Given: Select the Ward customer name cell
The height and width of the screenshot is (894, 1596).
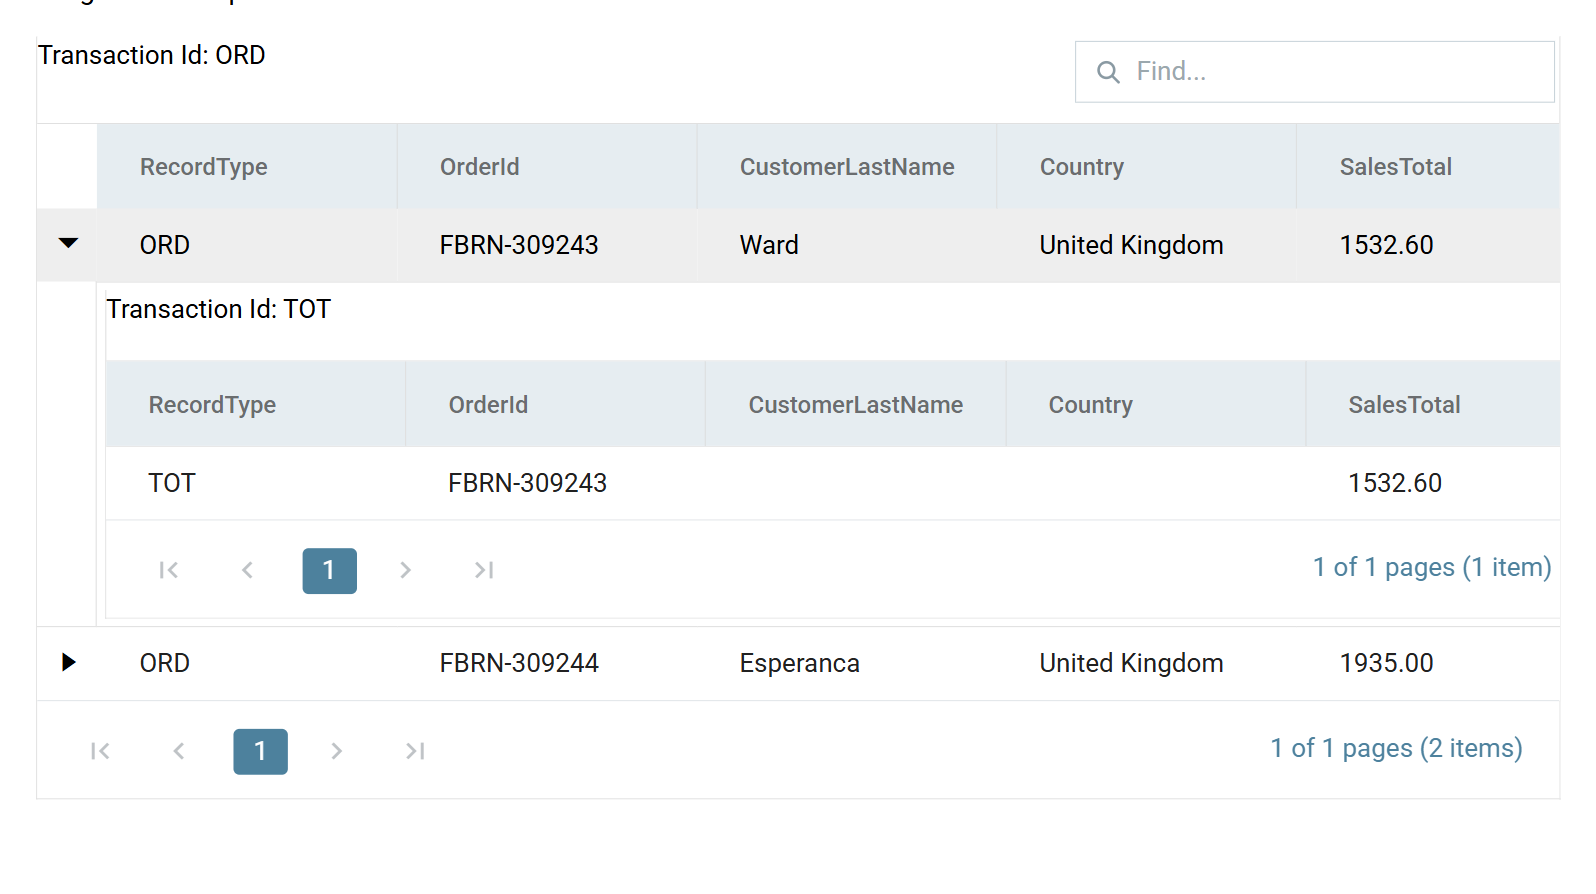Looking at the screenshot, I should click(x=847, y=245).
